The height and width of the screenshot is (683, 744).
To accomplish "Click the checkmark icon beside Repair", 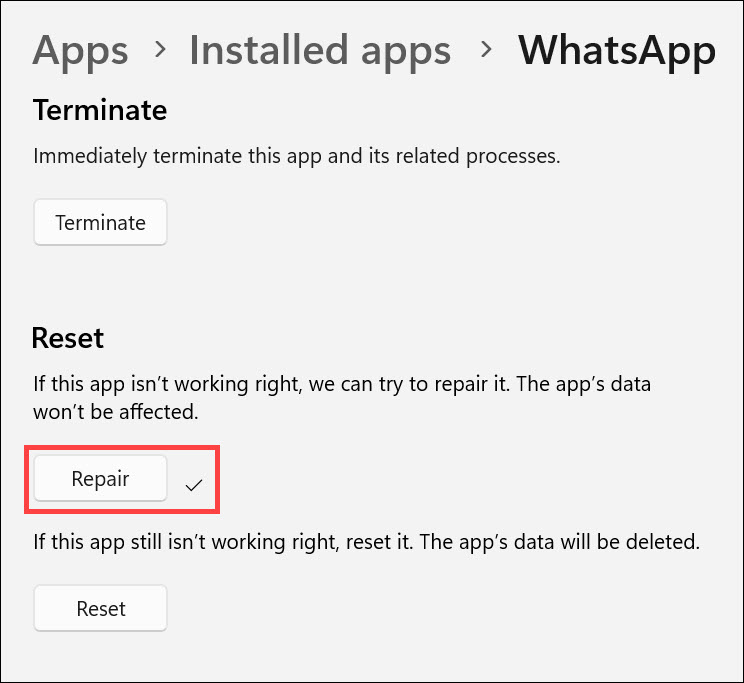I will 194,485.
